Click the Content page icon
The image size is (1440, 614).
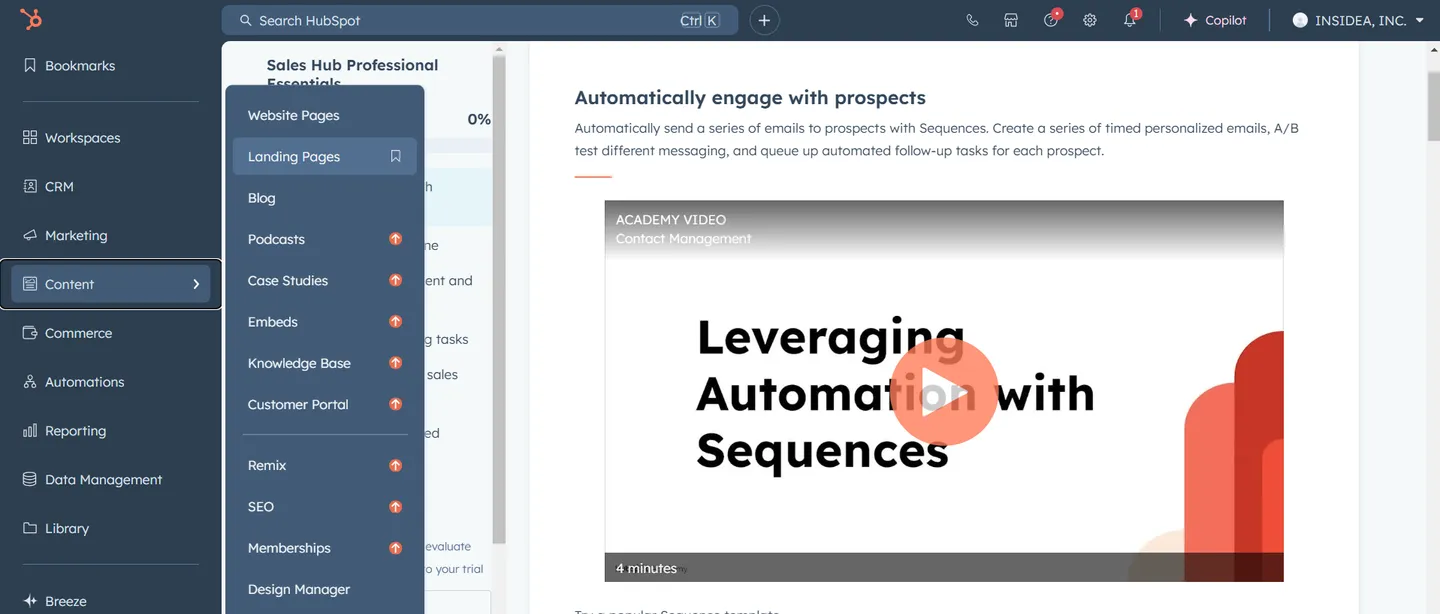tap(30, 285)
